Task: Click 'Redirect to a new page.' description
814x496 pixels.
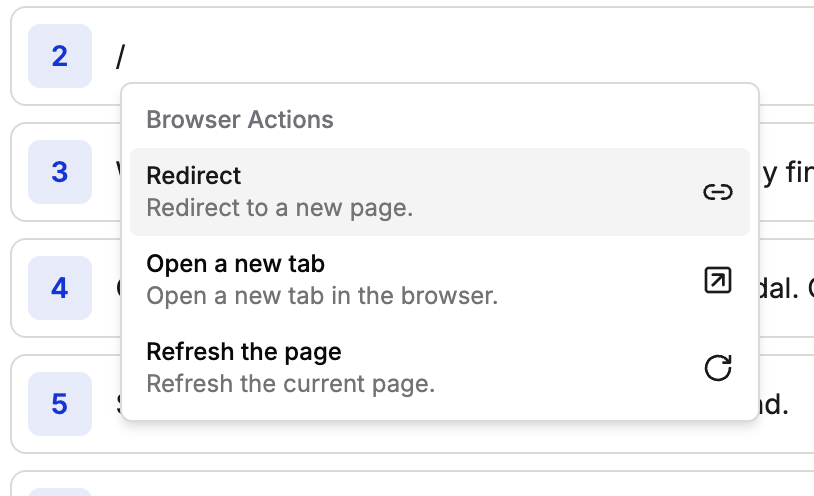Action: point(279,209)
